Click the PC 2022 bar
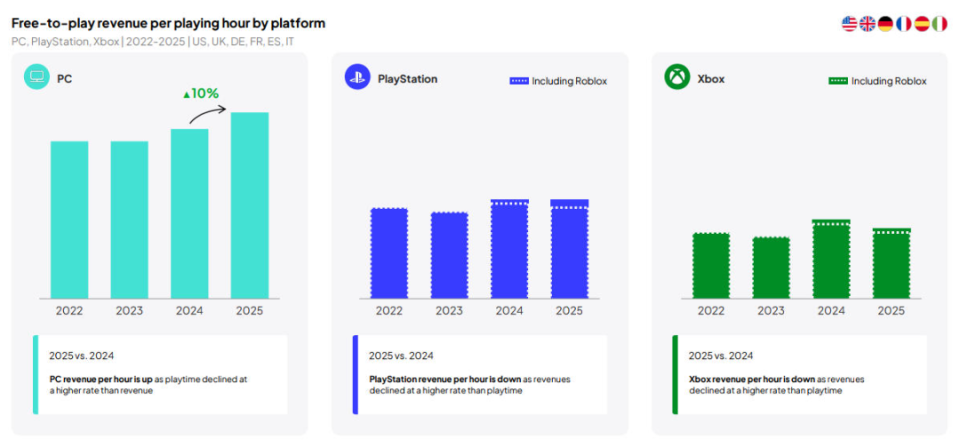The image size is (960, 441). 69,219
